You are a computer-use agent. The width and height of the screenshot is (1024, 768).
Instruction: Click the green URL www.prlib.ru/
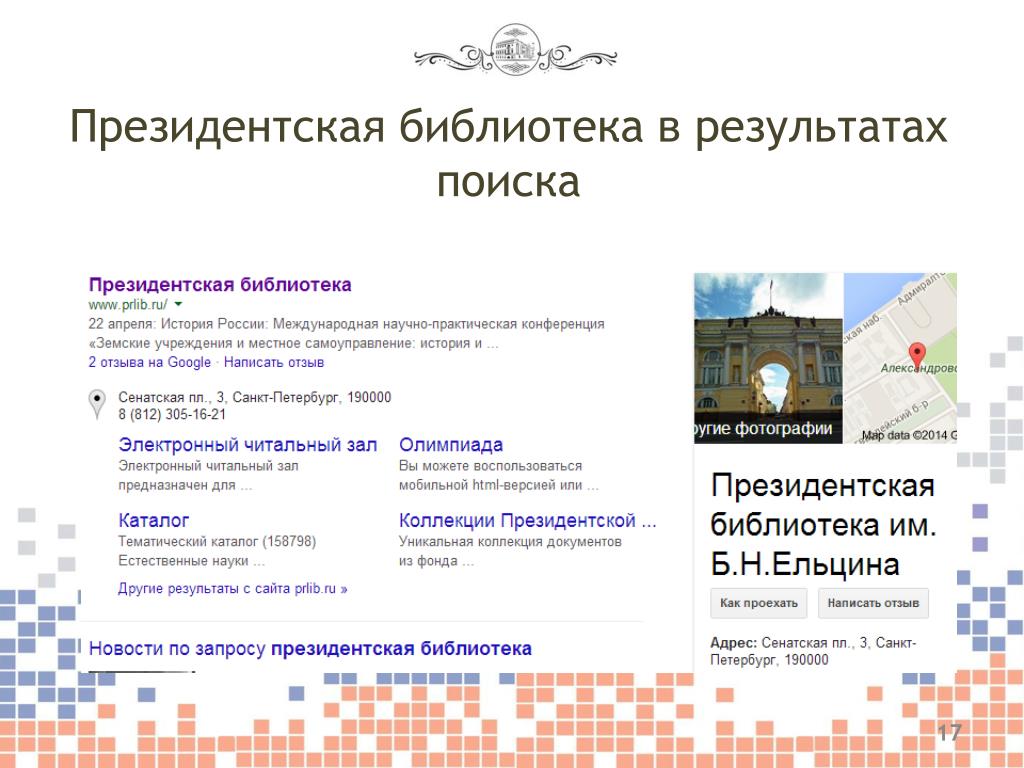pyautogui.click(x=128, y=304)
